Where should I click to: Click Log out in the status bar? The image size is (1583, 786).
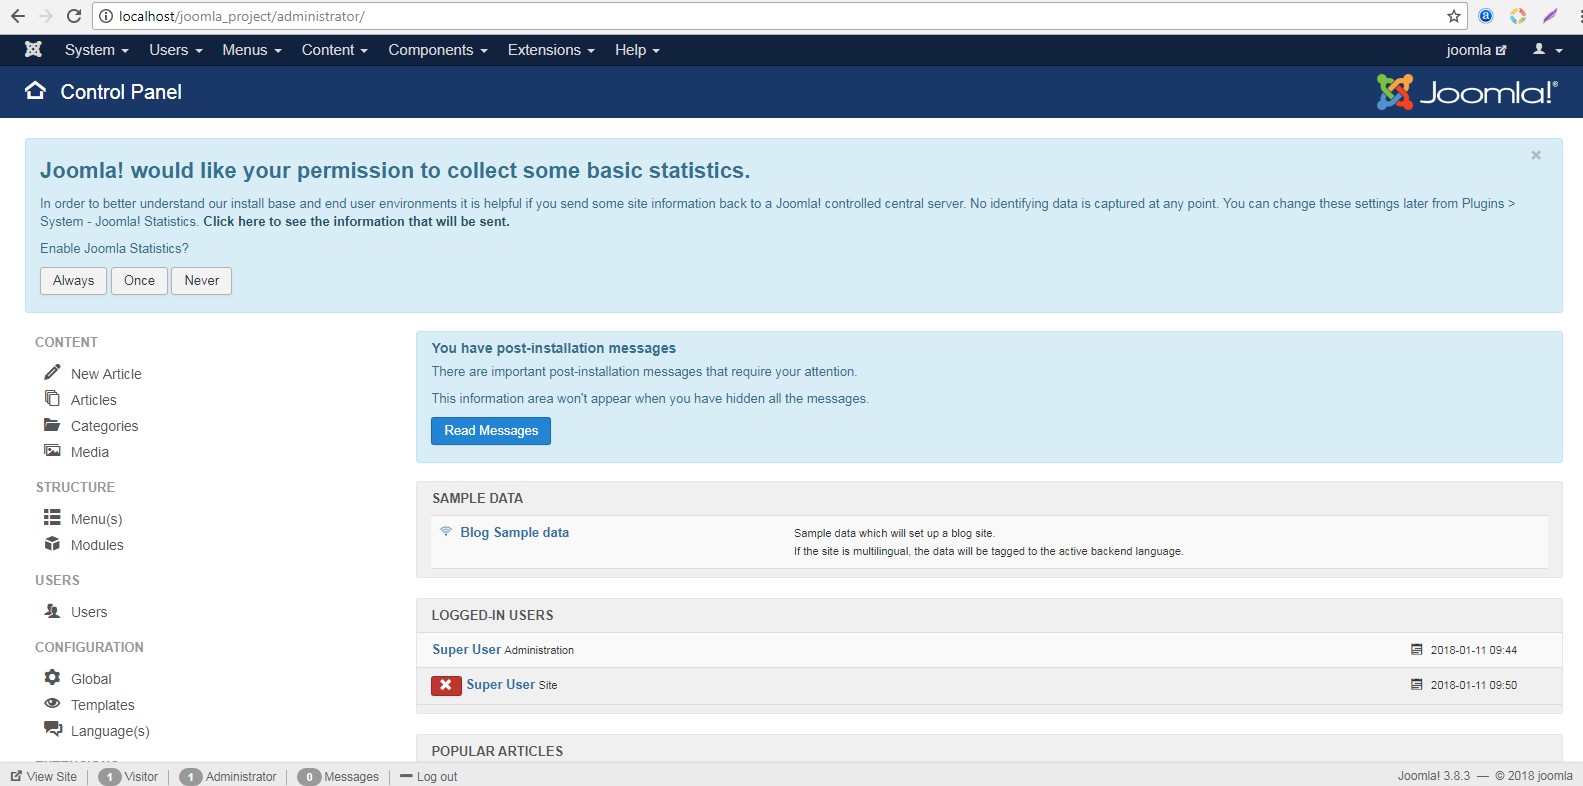tap(429, 777)
